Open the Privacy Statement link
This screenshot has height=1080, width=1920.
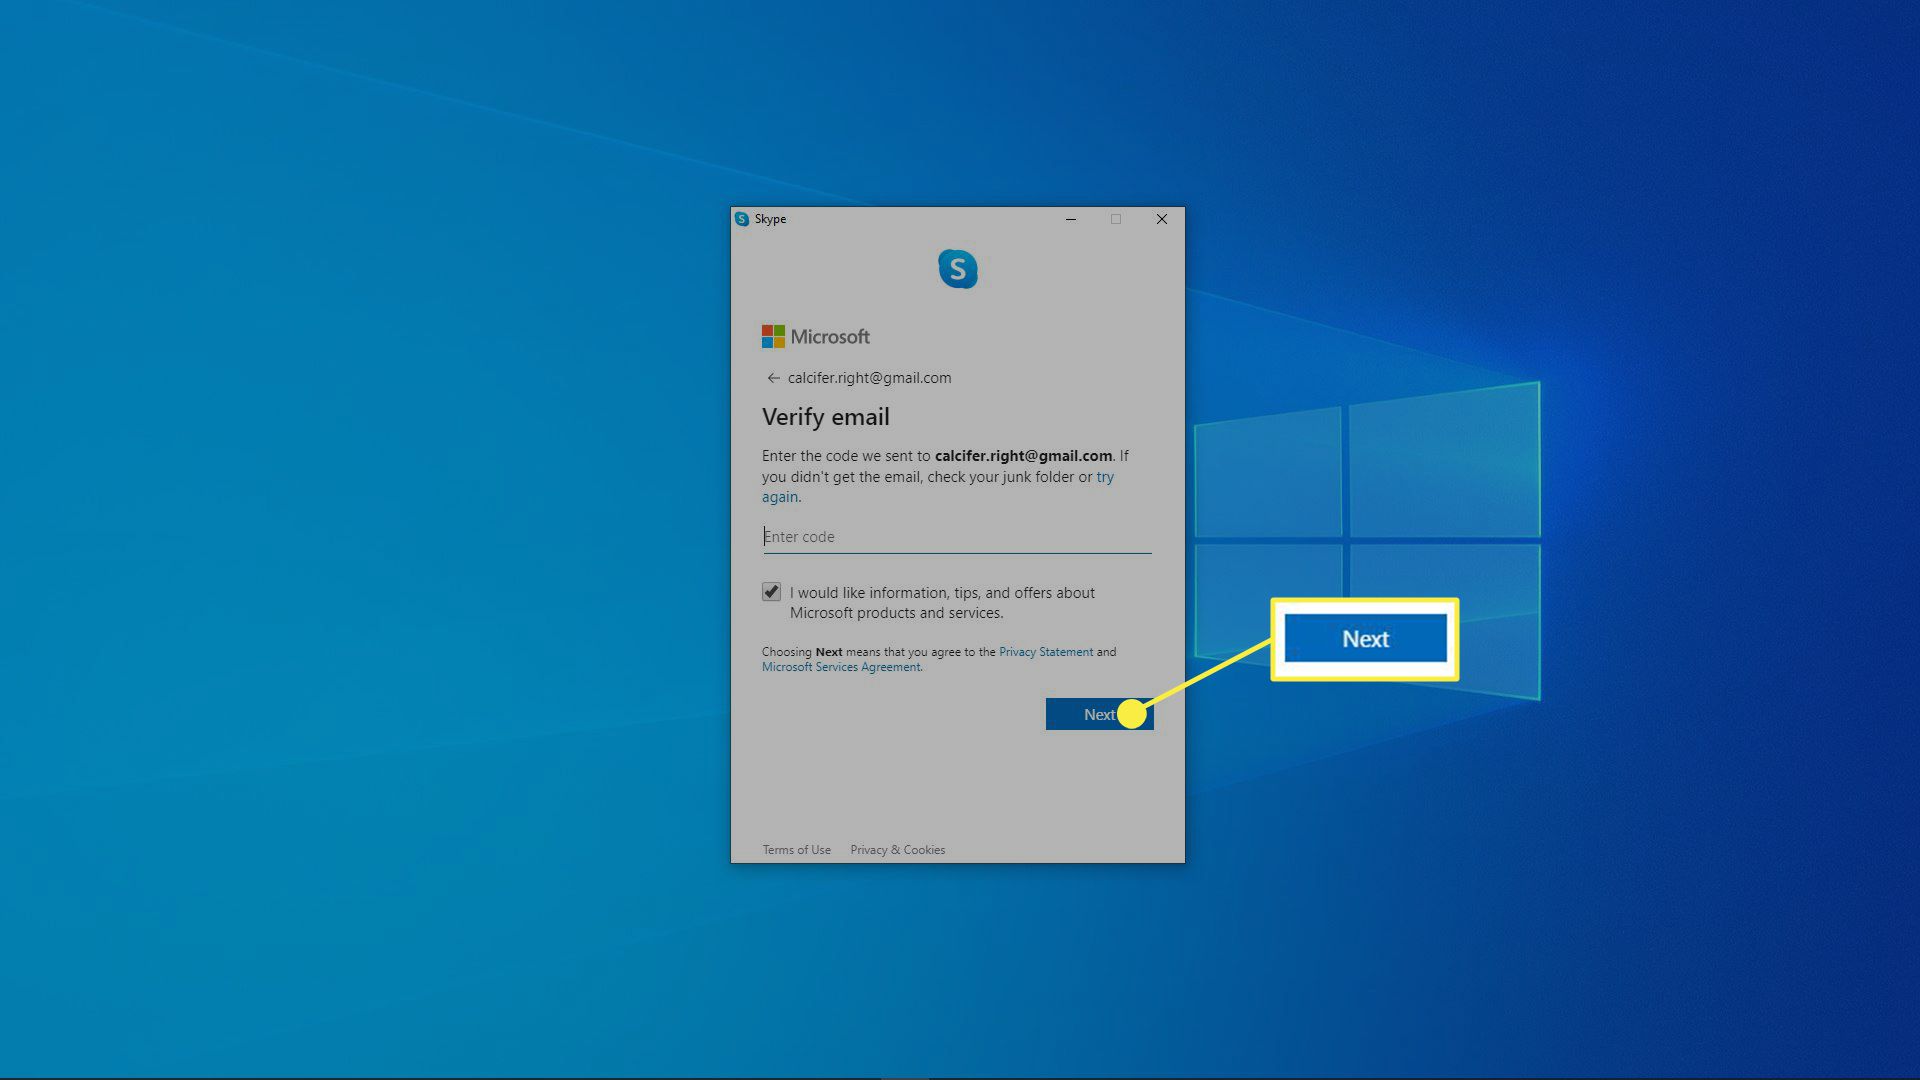pos(1045,652)
